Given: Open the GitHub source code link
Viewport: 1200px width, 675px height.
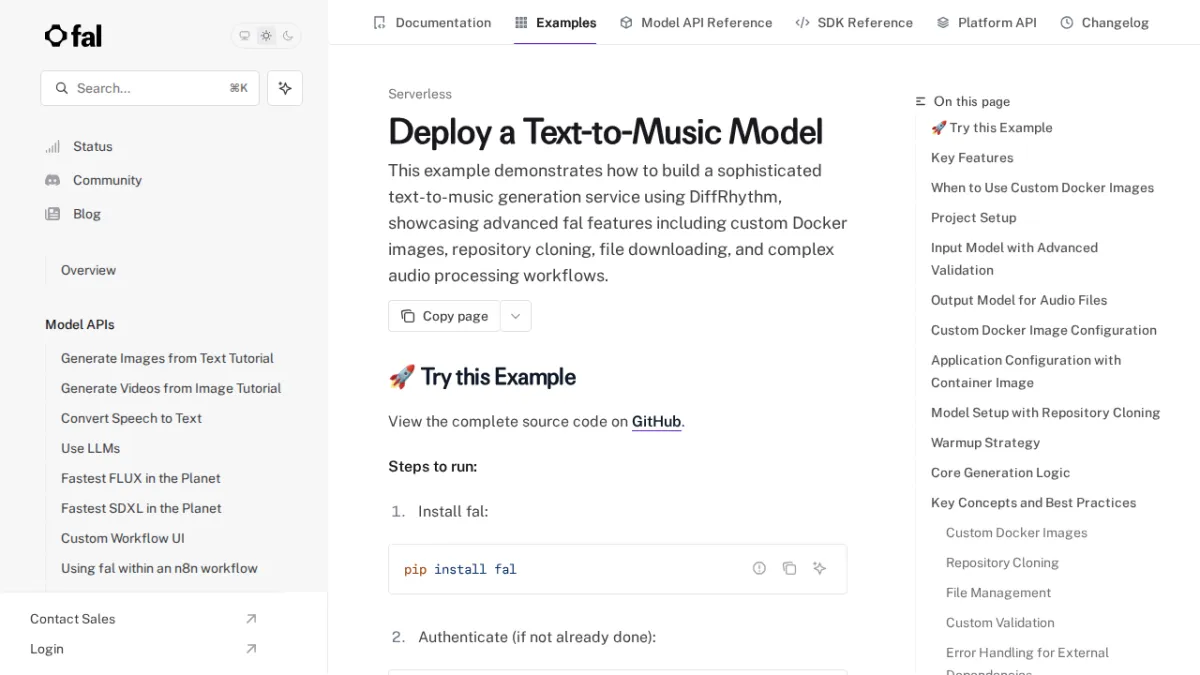Looking at the screenshot, I should pos(656,421).
